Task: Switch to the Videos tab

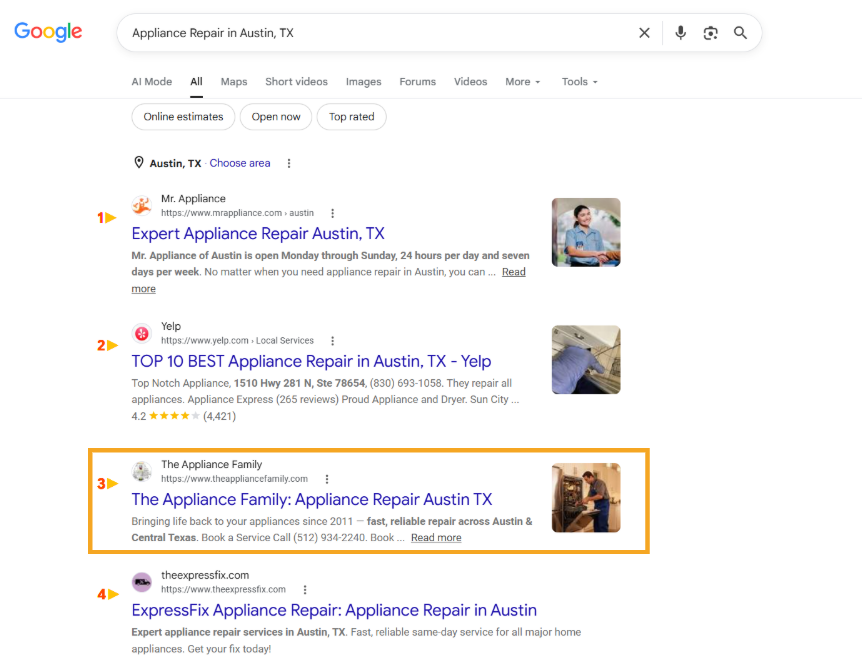Action: click(x=470, y=81)
